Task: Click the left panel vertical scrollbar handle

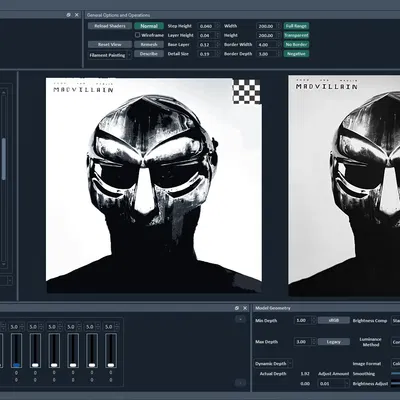Action: 4,159
